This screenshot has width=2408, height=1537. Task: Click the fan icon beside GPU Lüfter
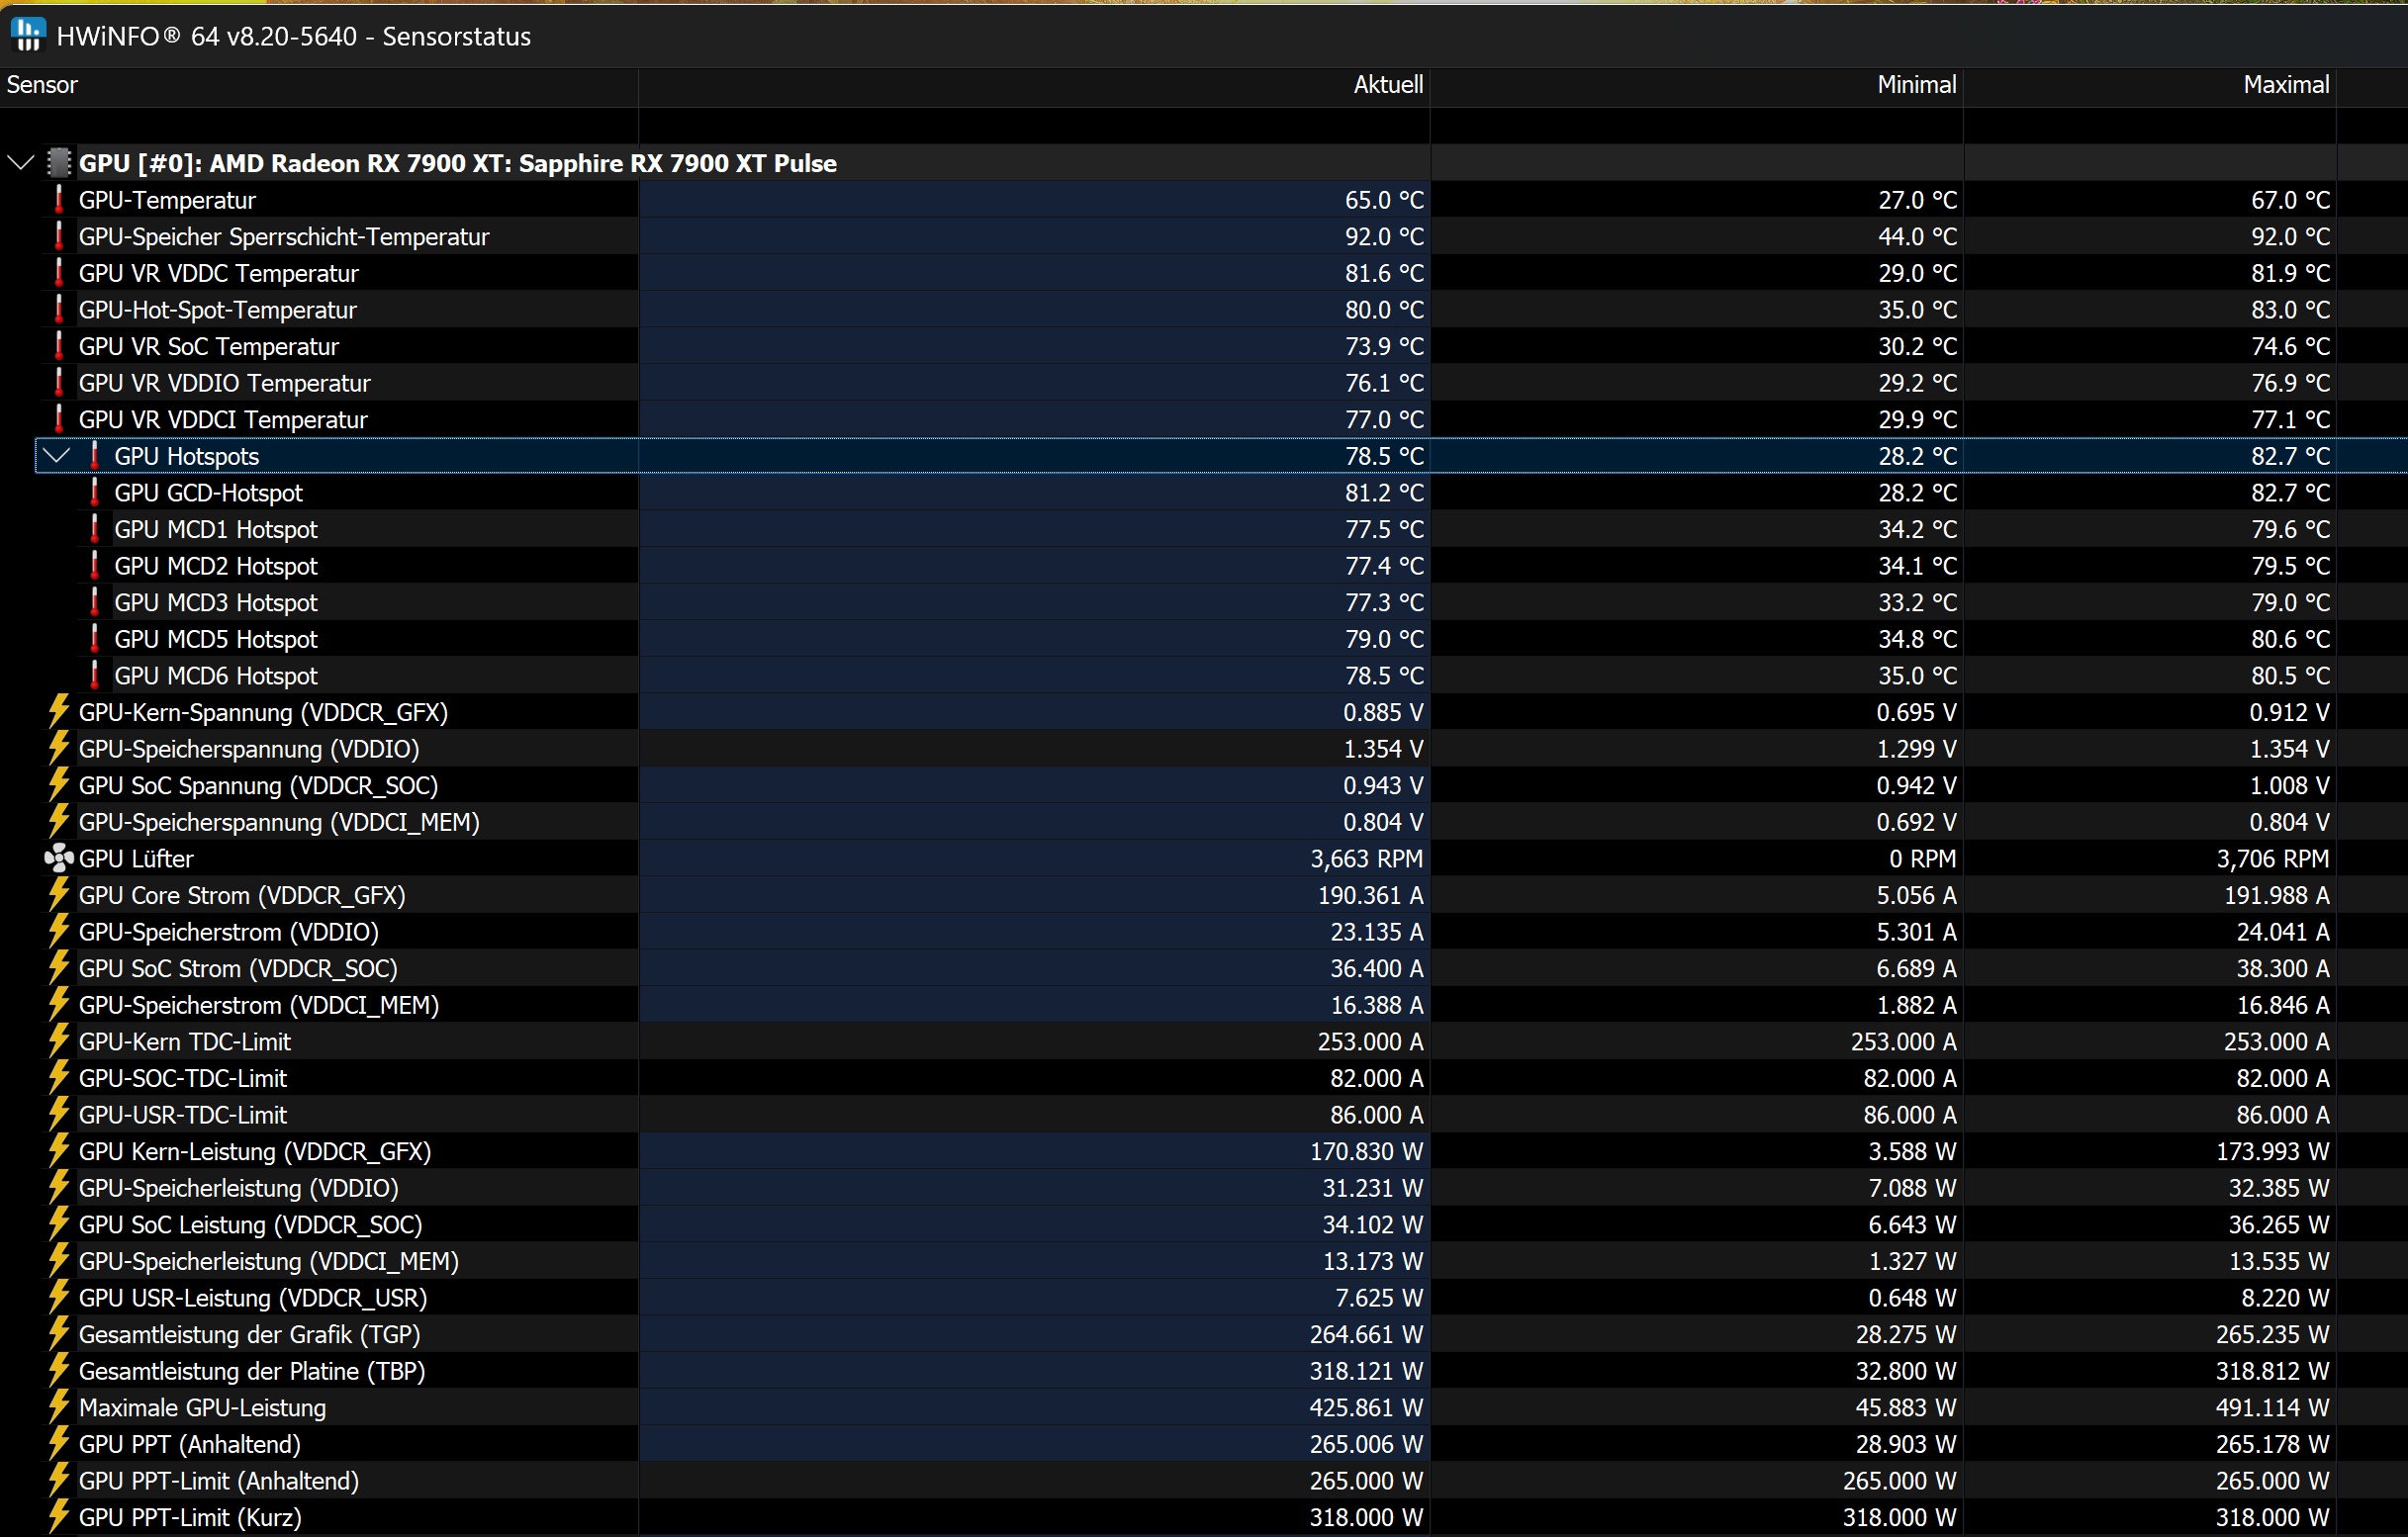click(x=59, y=858)
